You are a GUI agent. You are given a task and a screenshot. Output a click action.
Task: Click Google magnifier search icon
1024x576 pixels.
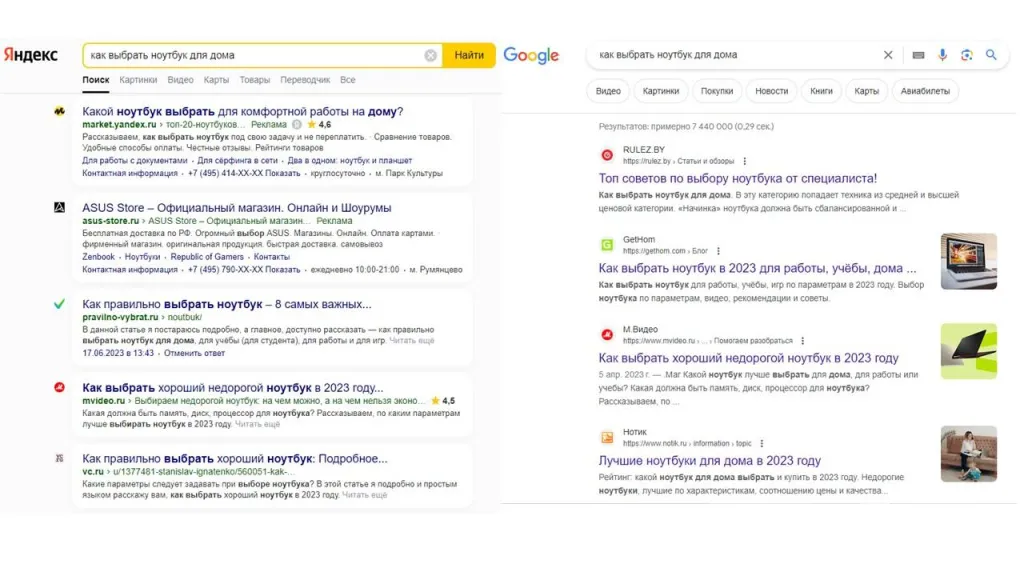pos(991,55)
